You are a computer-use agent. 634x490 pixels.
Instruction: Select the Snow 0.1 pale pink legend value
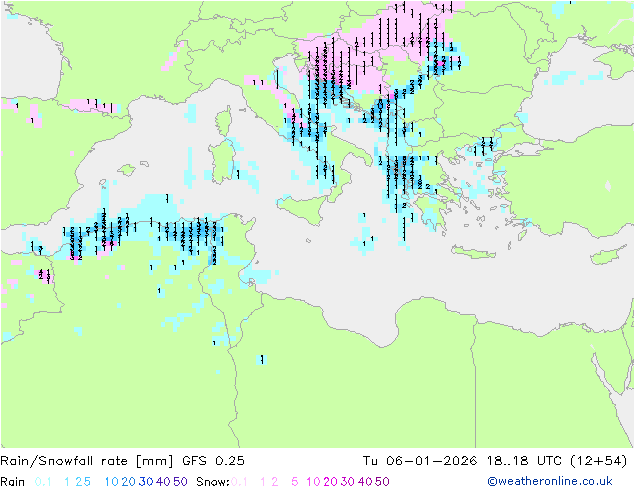(x=239, y=482)
